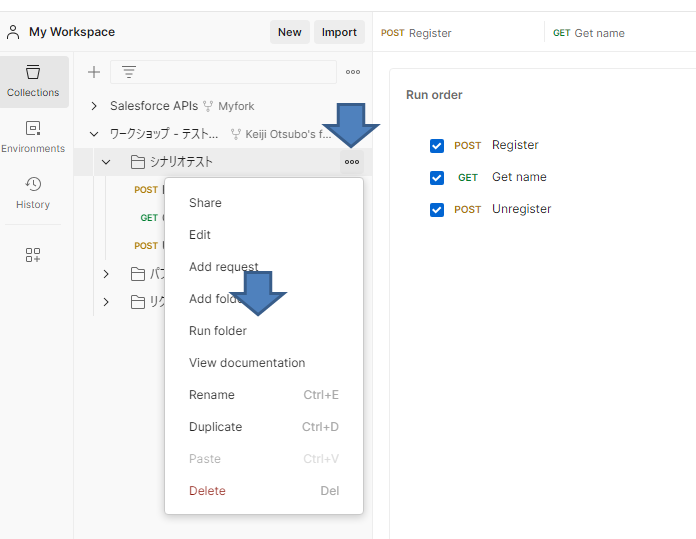This screenshot has height=539, width=696.
Task: Choose Duplicate in the context menu
Action: point(216,427)
